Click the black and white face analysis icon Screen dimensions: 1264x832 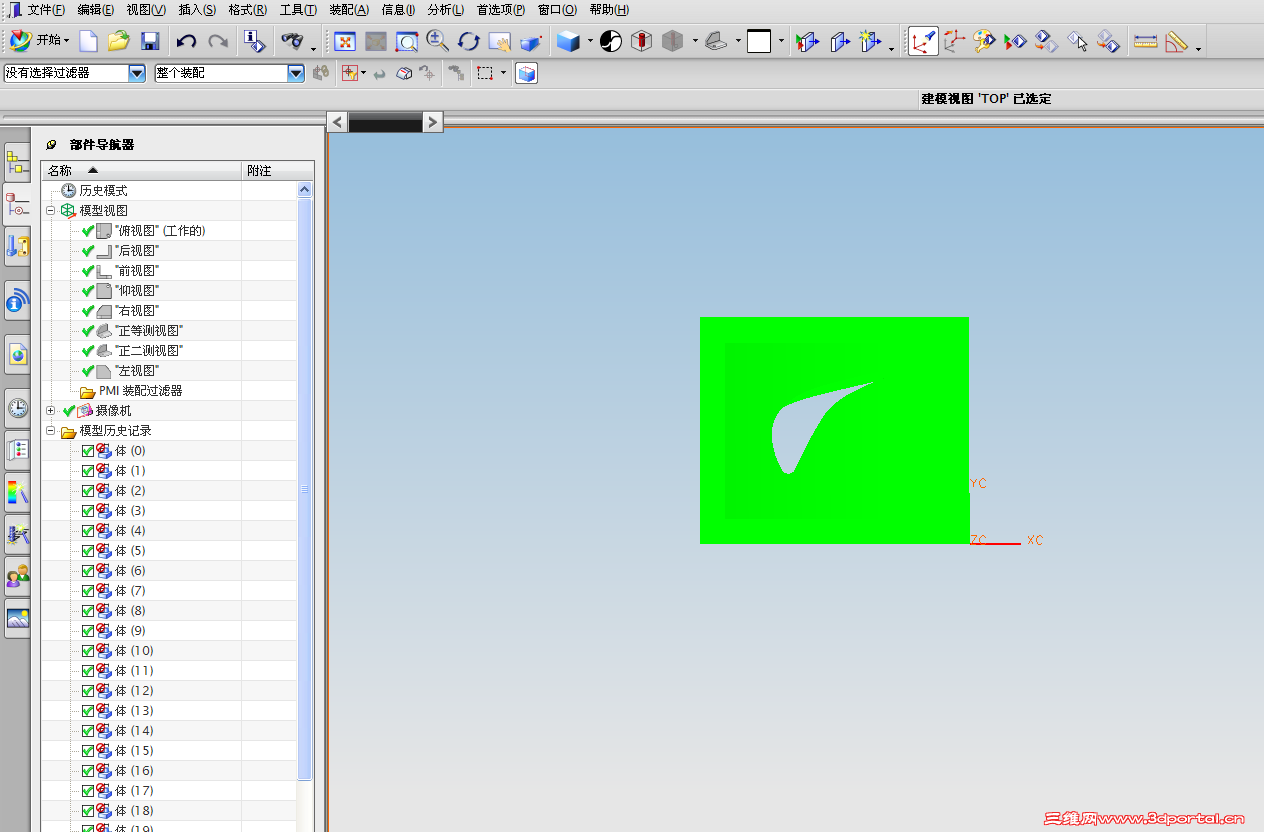(610, 41)
